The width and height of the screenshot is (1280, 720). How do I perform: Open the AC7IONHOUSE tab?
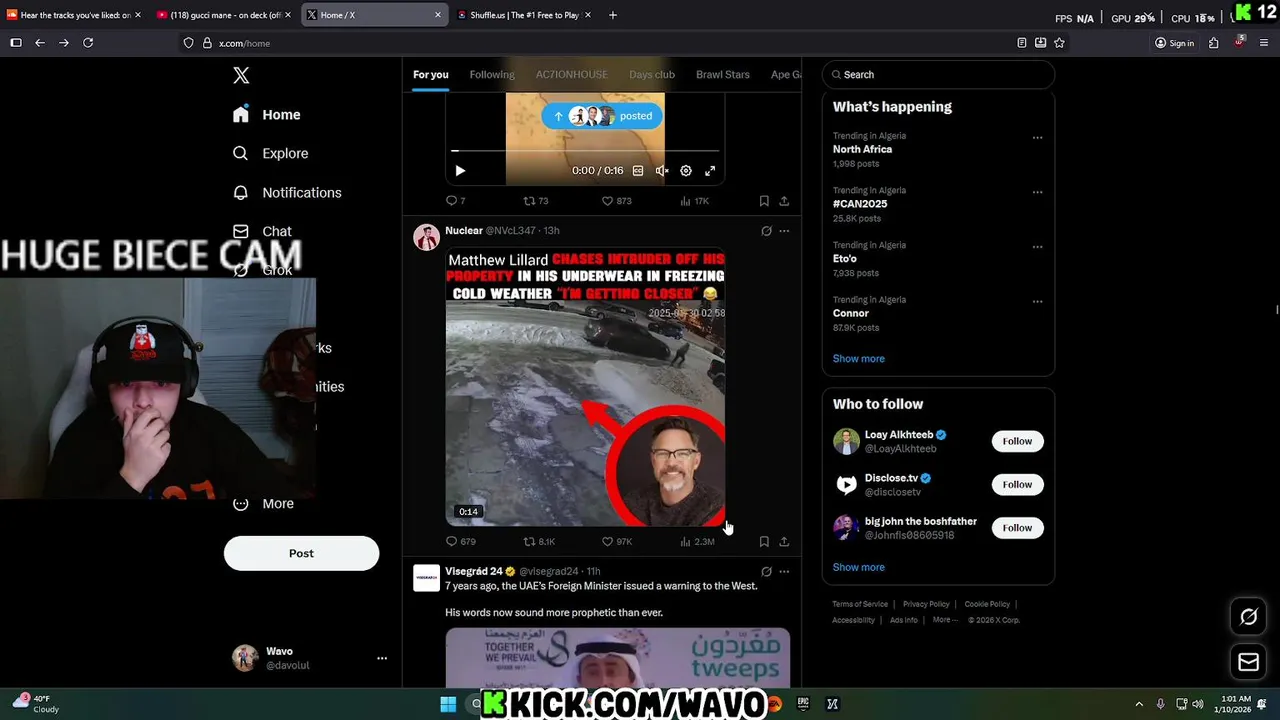[x=571, y=75]
